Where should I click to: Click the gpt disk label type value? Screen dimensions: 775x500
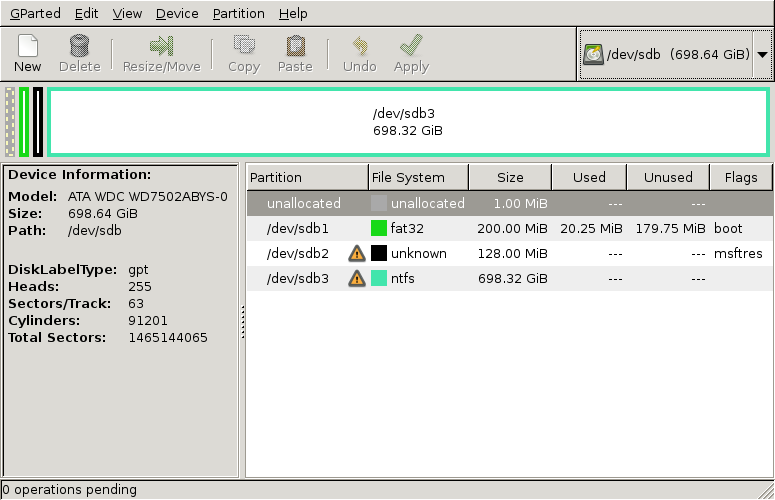[138, 270]
